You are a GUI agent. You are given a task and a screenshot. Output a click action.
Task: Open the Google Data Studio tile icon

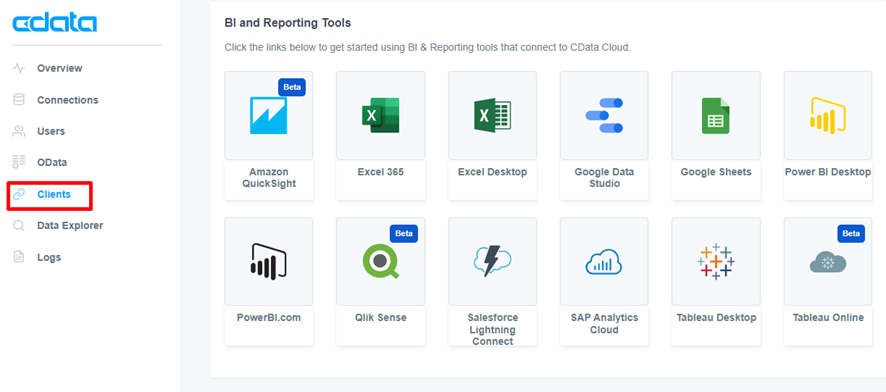coord(604,115)
